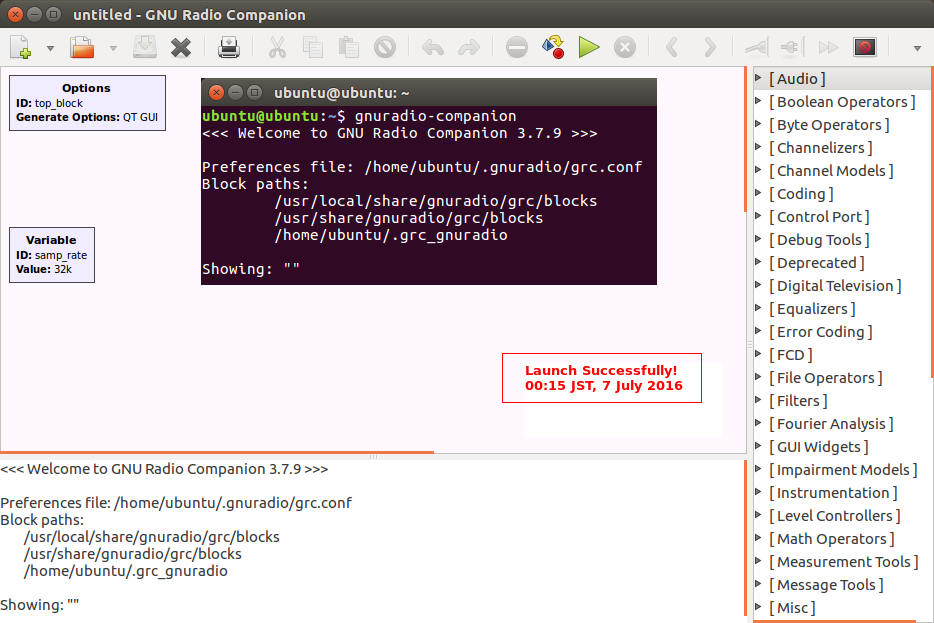Show recent files dropdown beside the Open icon
Viewport: 934px width, 623px height.
pyautogui.click(x=113, y=48)
